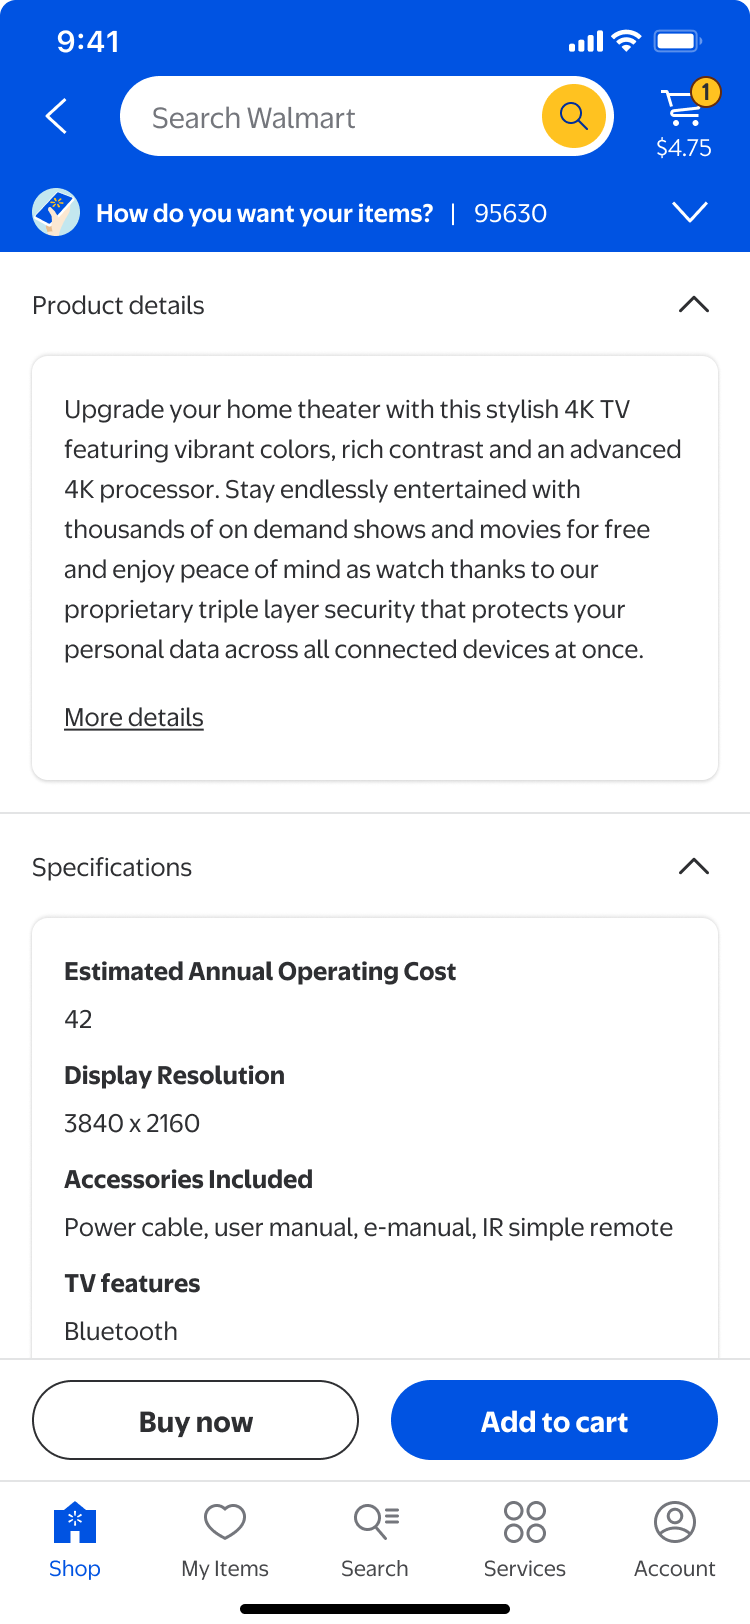Collapse the Product details section
The height and width of the screenshot is (1624, 750).
click(694, 305)
